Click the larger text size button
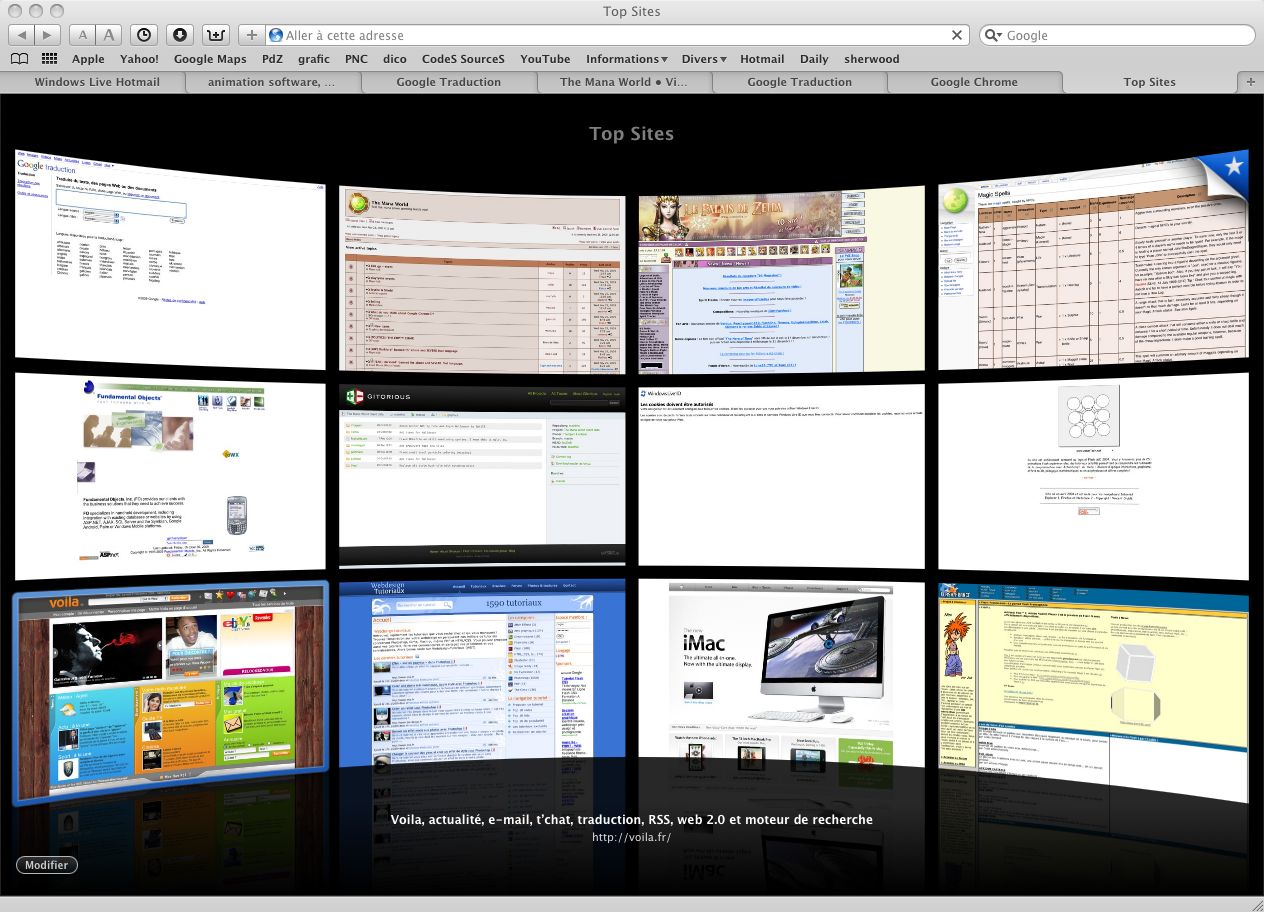Screen dimensions: 1264x912 (110, 35)
